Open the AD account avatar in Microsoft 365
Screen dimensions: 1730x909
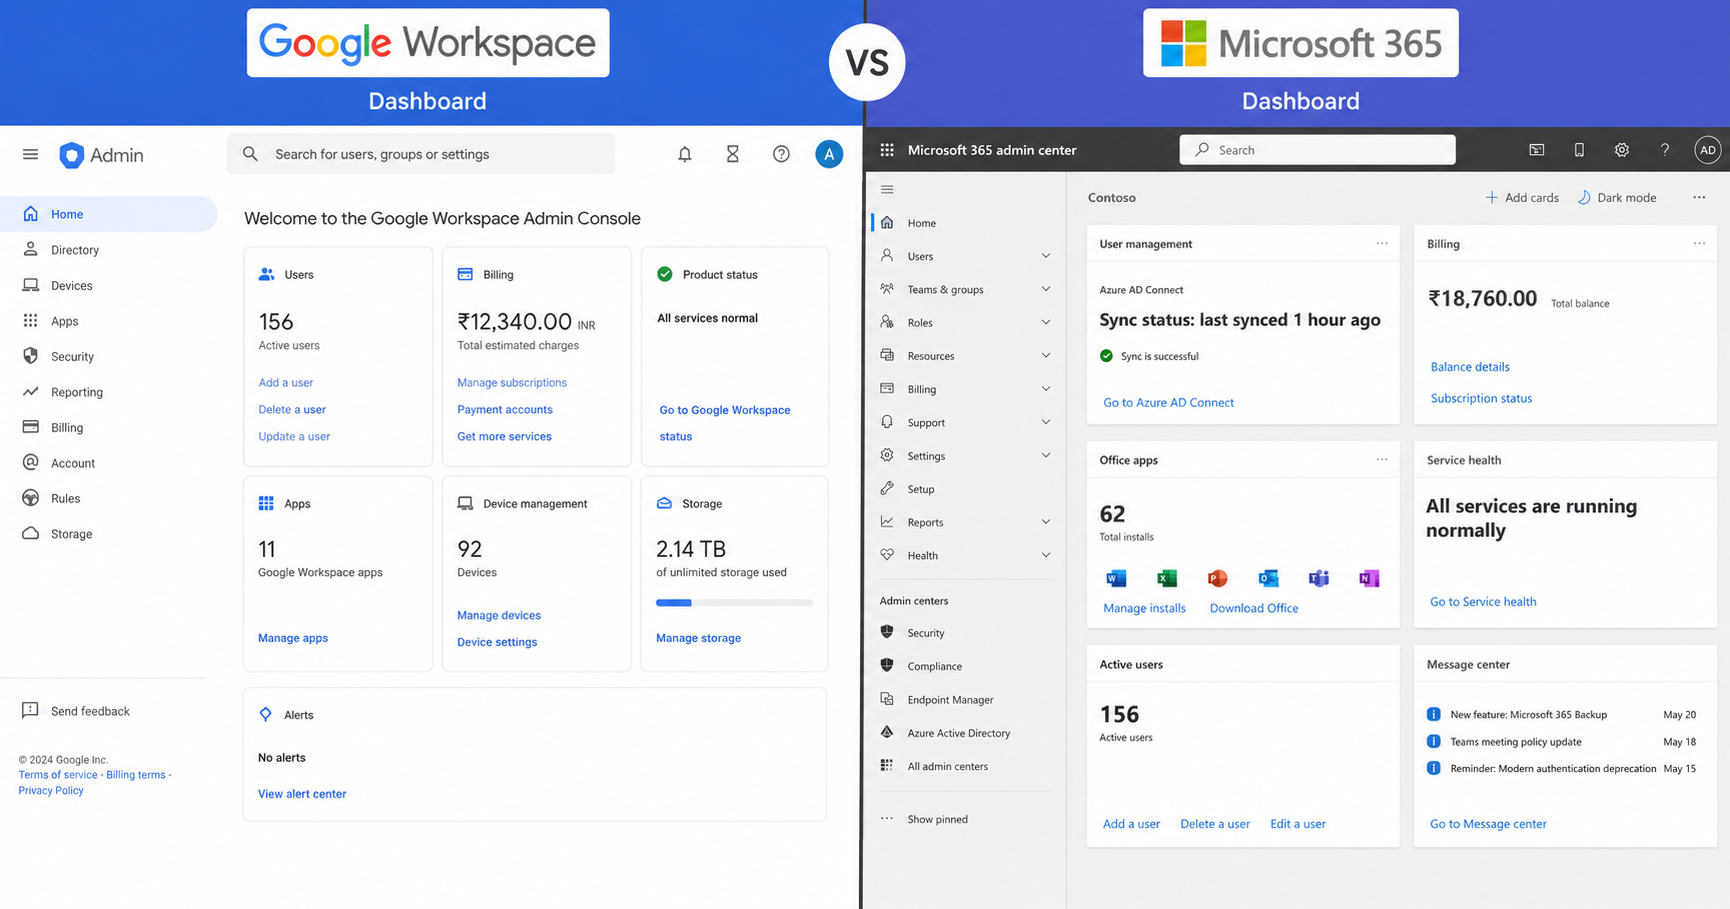point(1708,150)
